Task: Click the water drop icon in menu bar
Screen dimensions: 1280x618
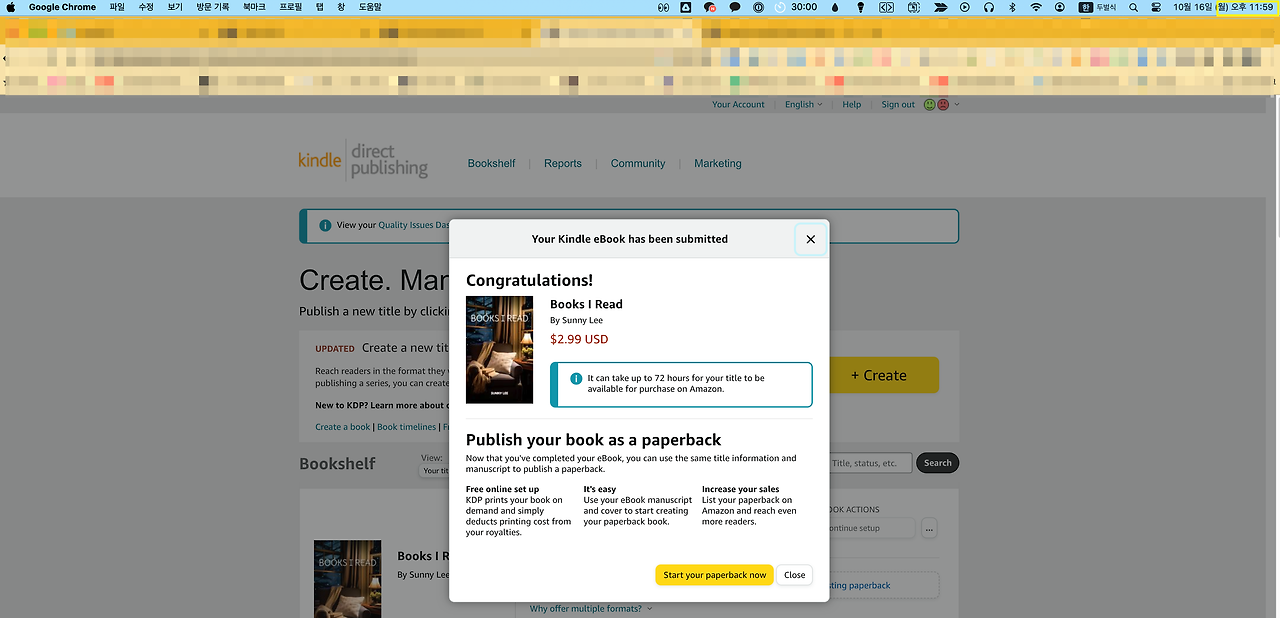Action: point(836,7)
